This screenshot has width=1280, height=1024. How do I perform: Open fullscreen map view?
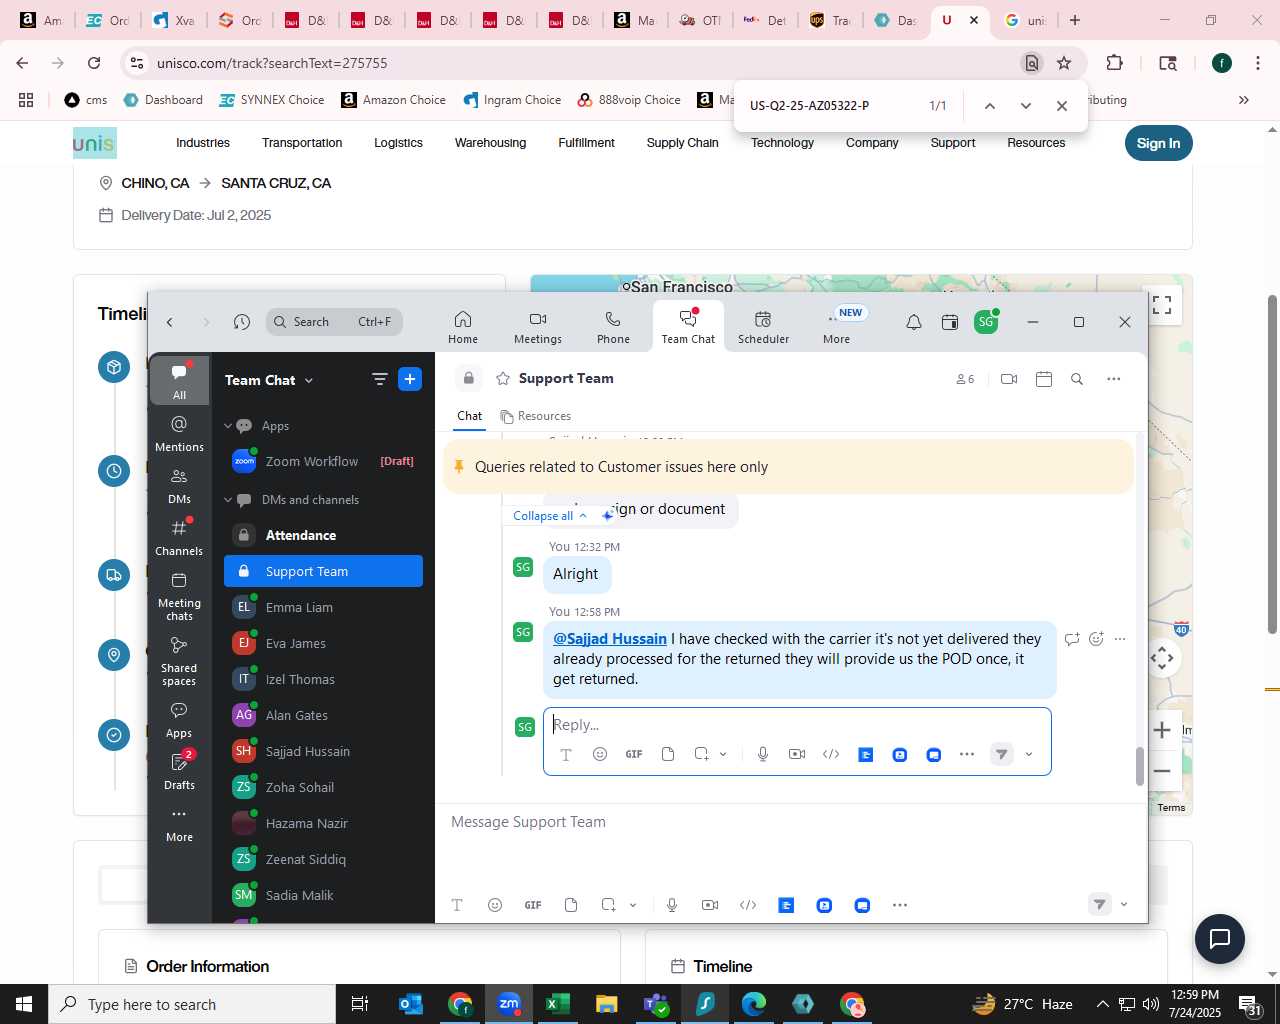point(1162,305)
